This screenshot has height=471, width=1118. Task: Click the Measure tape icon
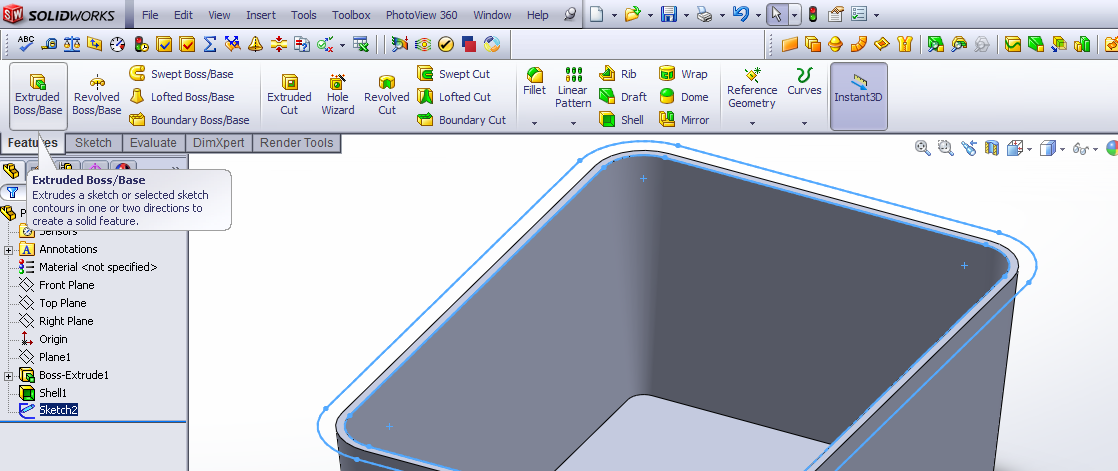click(49, 44)
